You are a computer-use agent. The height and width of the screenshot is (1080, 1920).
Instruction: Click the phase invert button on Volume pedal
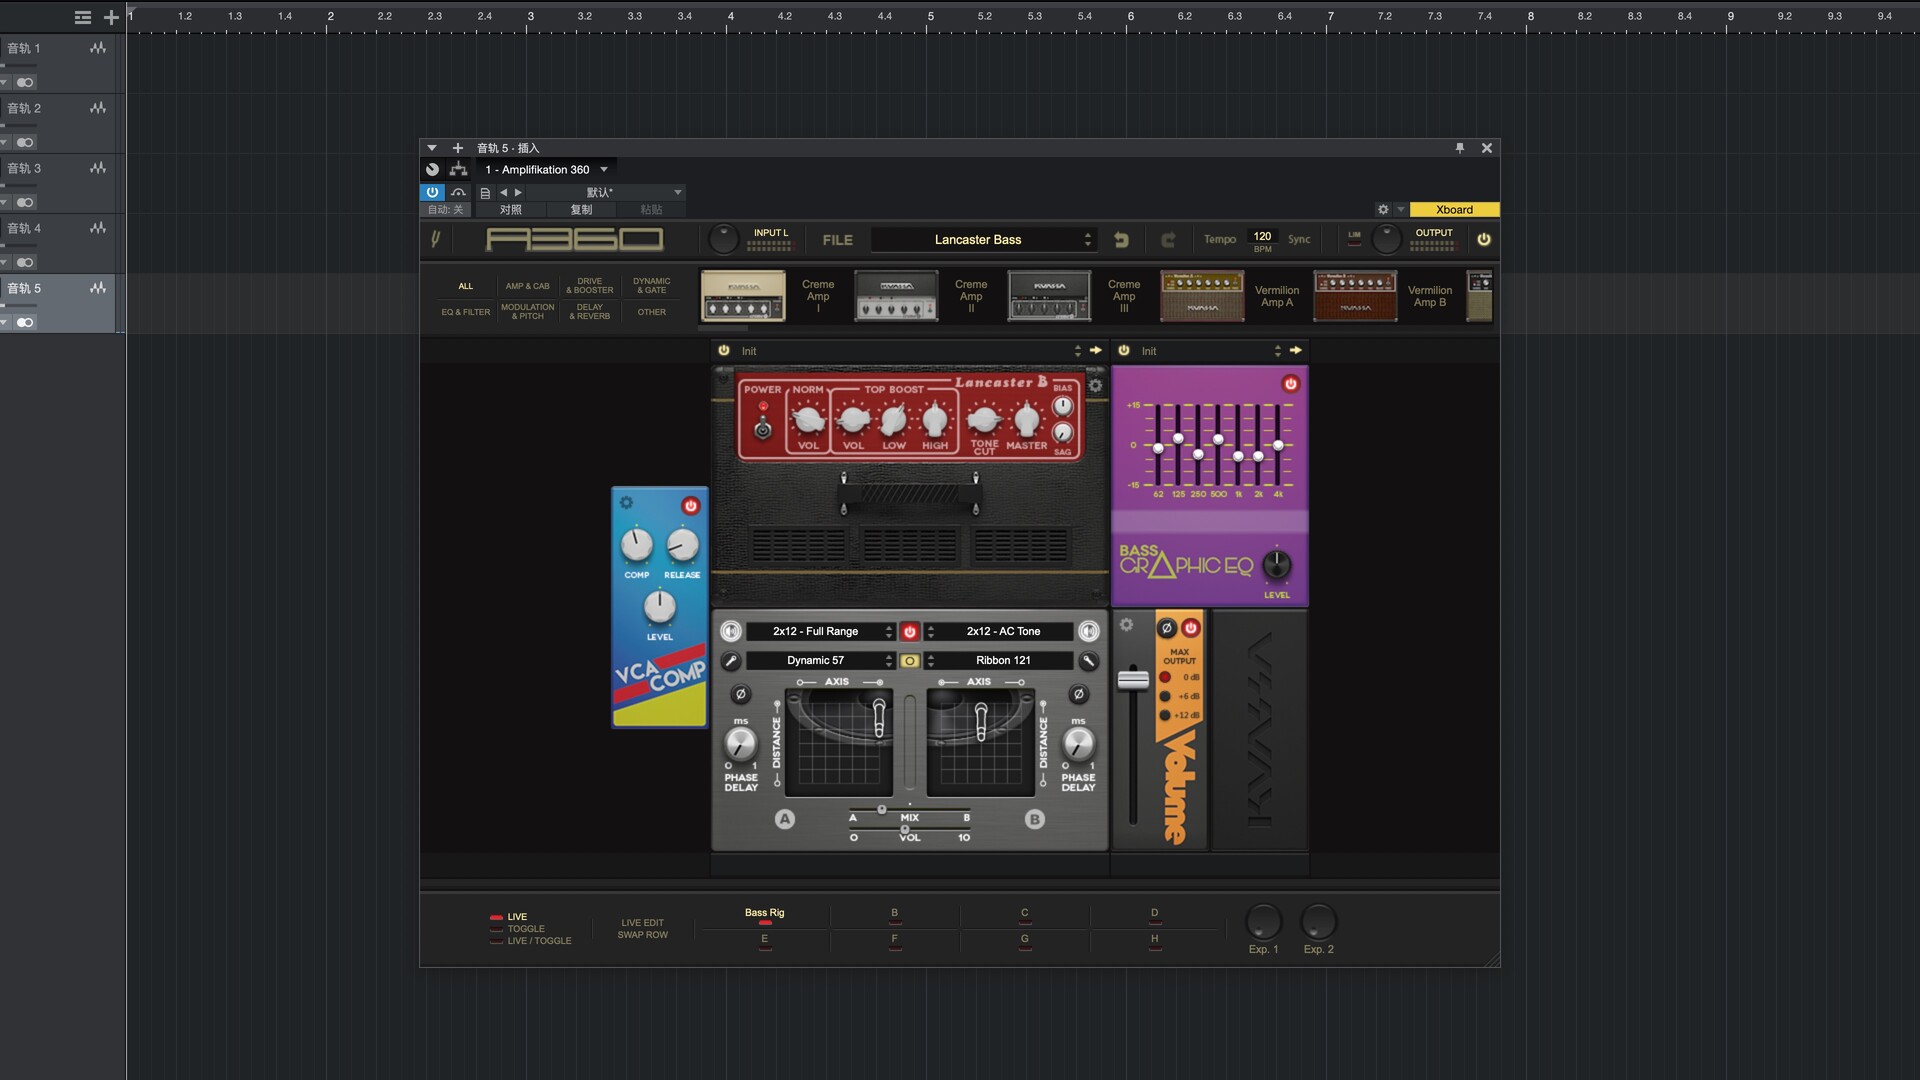[1166, 628]
